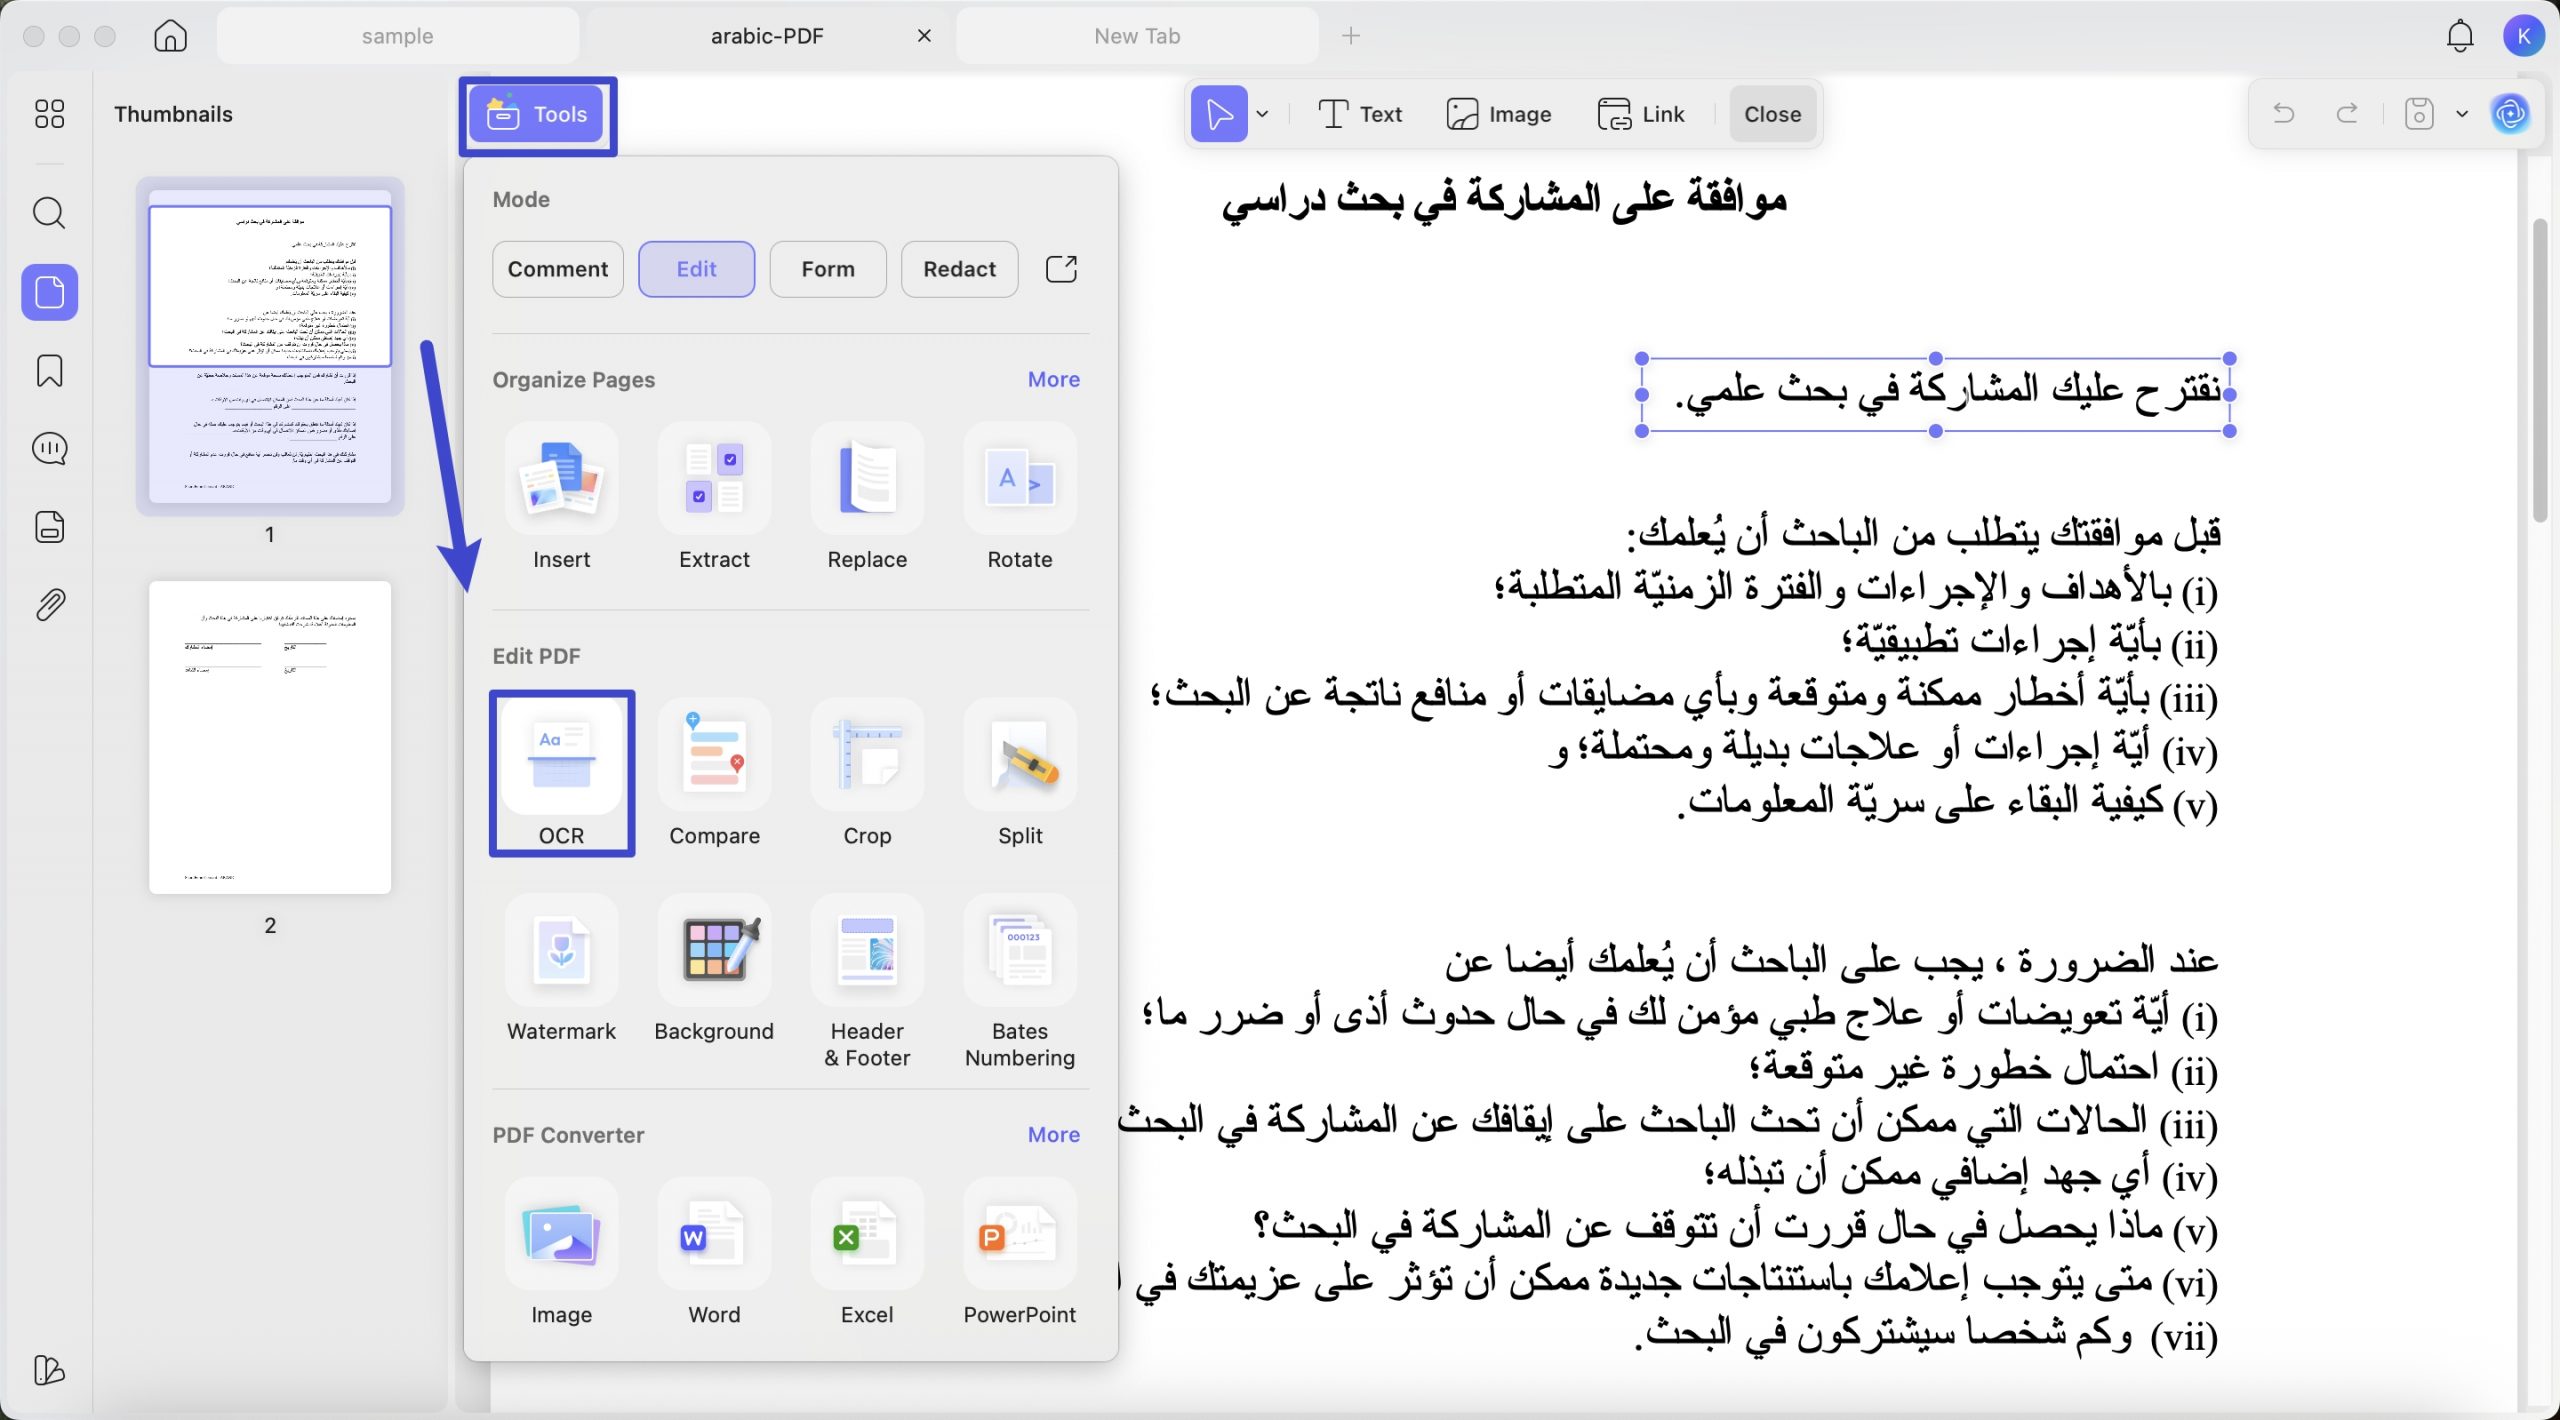Click the selected Arabic text box

1935,394
